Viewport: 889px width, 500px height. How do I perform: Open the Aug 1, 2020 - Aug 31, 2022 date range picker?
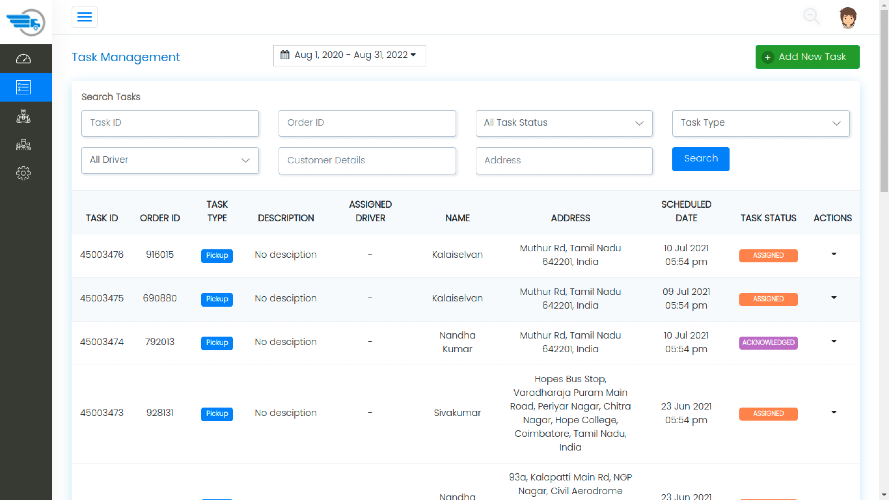click(349, 56)
